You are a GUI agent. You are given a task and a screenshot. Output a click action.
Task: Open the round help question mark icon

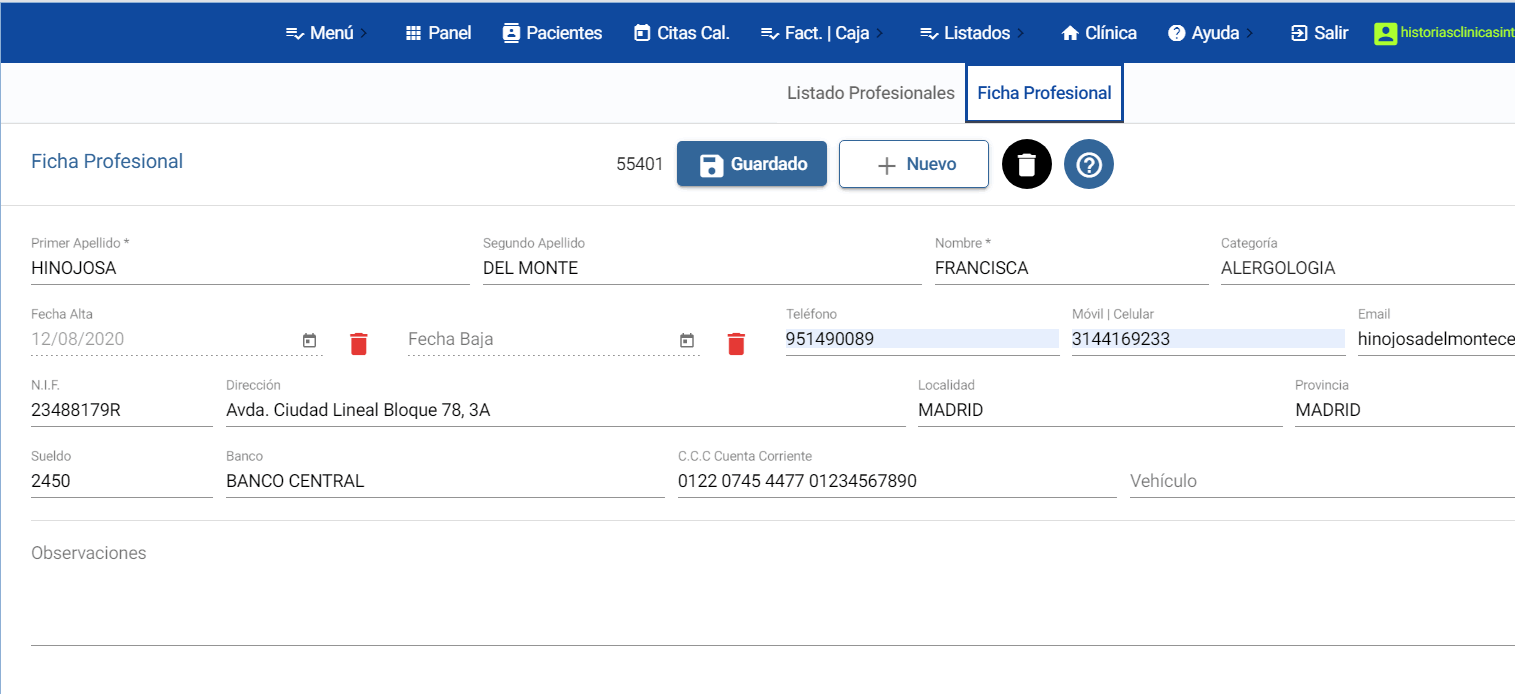pos(1088,164)
